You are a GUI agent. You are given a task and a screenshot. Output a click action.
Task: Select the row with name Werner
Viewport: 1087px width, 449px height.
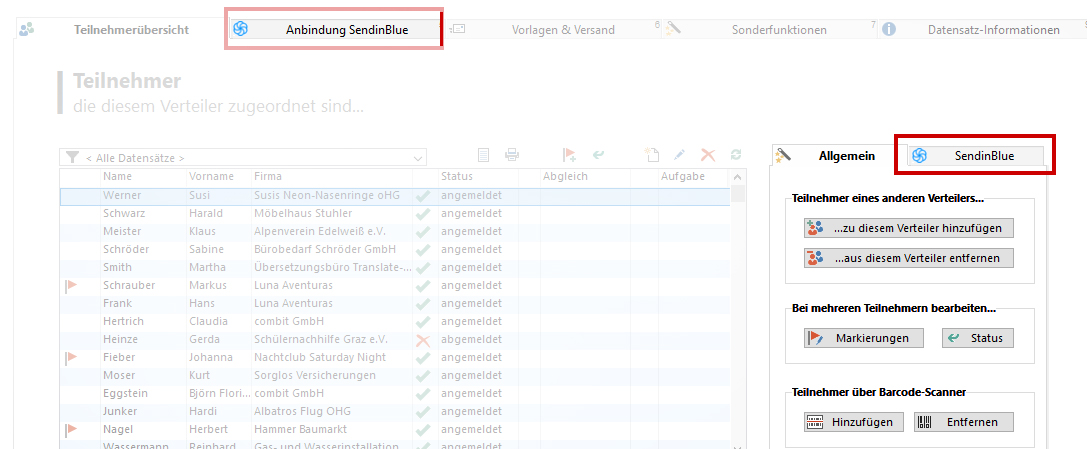point(395,196)
